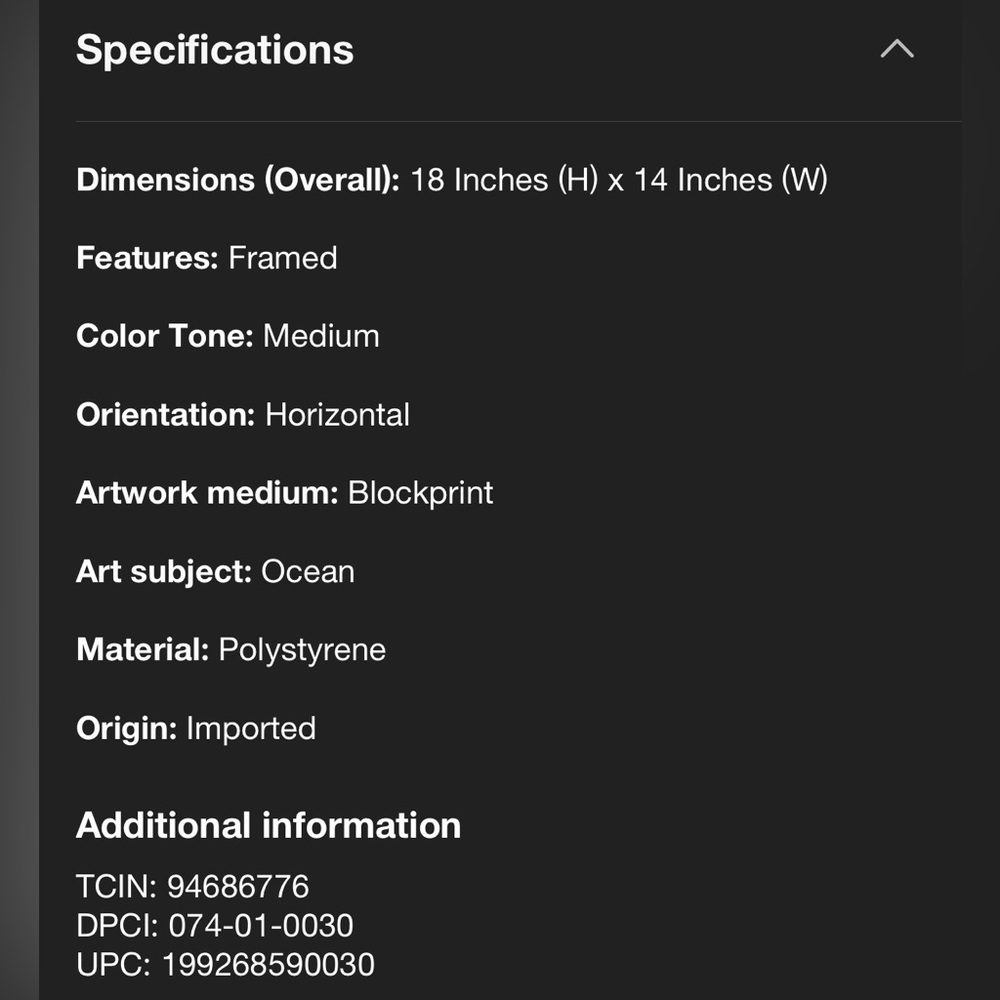Click the word Blockprint

coord(420,493)
